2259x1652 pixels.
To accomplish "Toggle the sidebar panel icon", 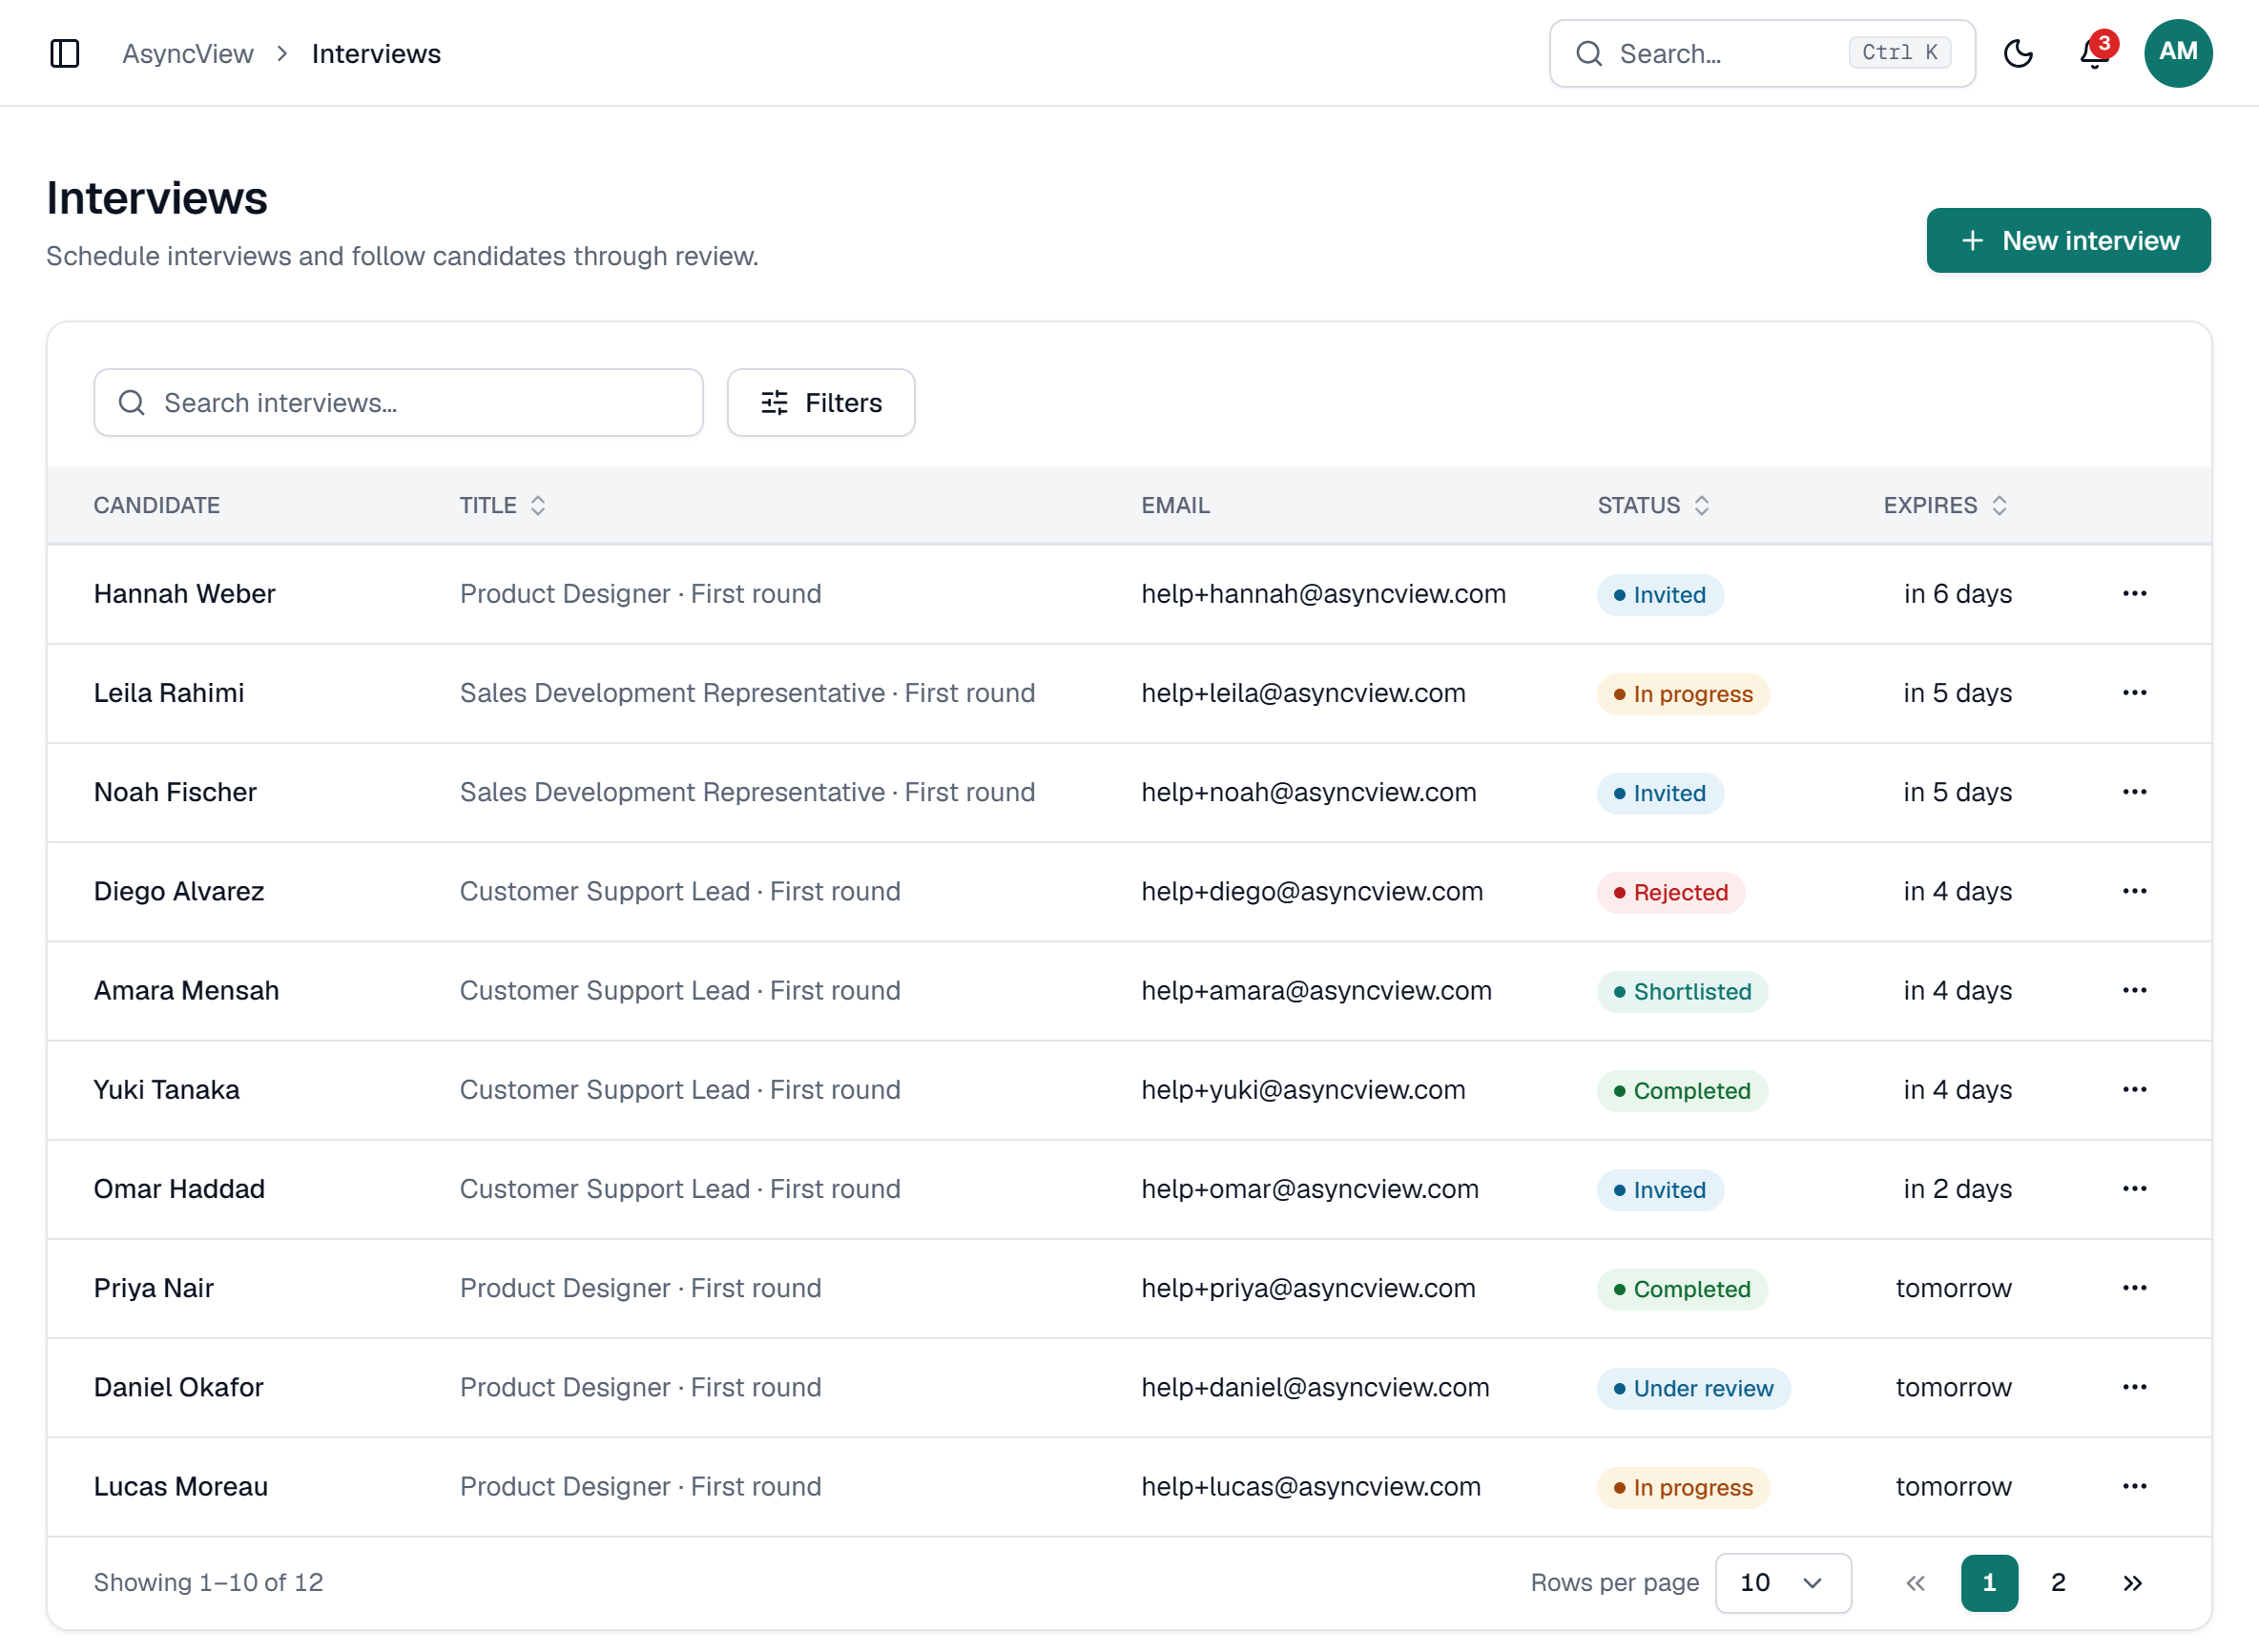I will click(x=65, y=53).
